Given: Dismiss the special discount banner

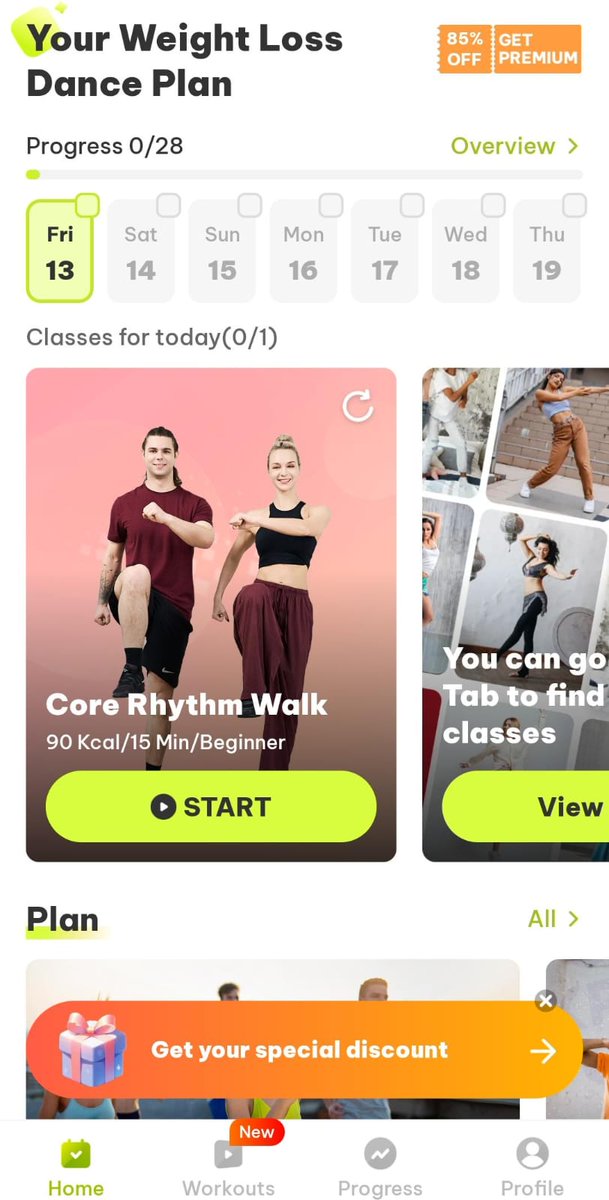Looking at the screenshot, I should pos(545,1000).
